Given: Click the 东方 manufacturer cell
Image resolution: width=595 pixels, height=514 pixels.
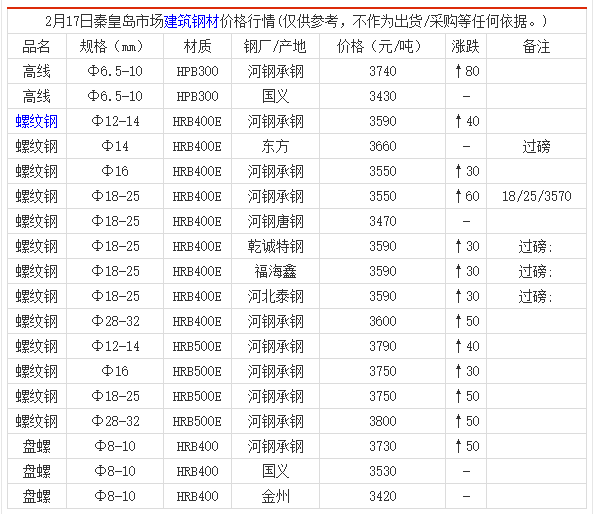Looking at the screenshot, I should (x=275, y=146).
